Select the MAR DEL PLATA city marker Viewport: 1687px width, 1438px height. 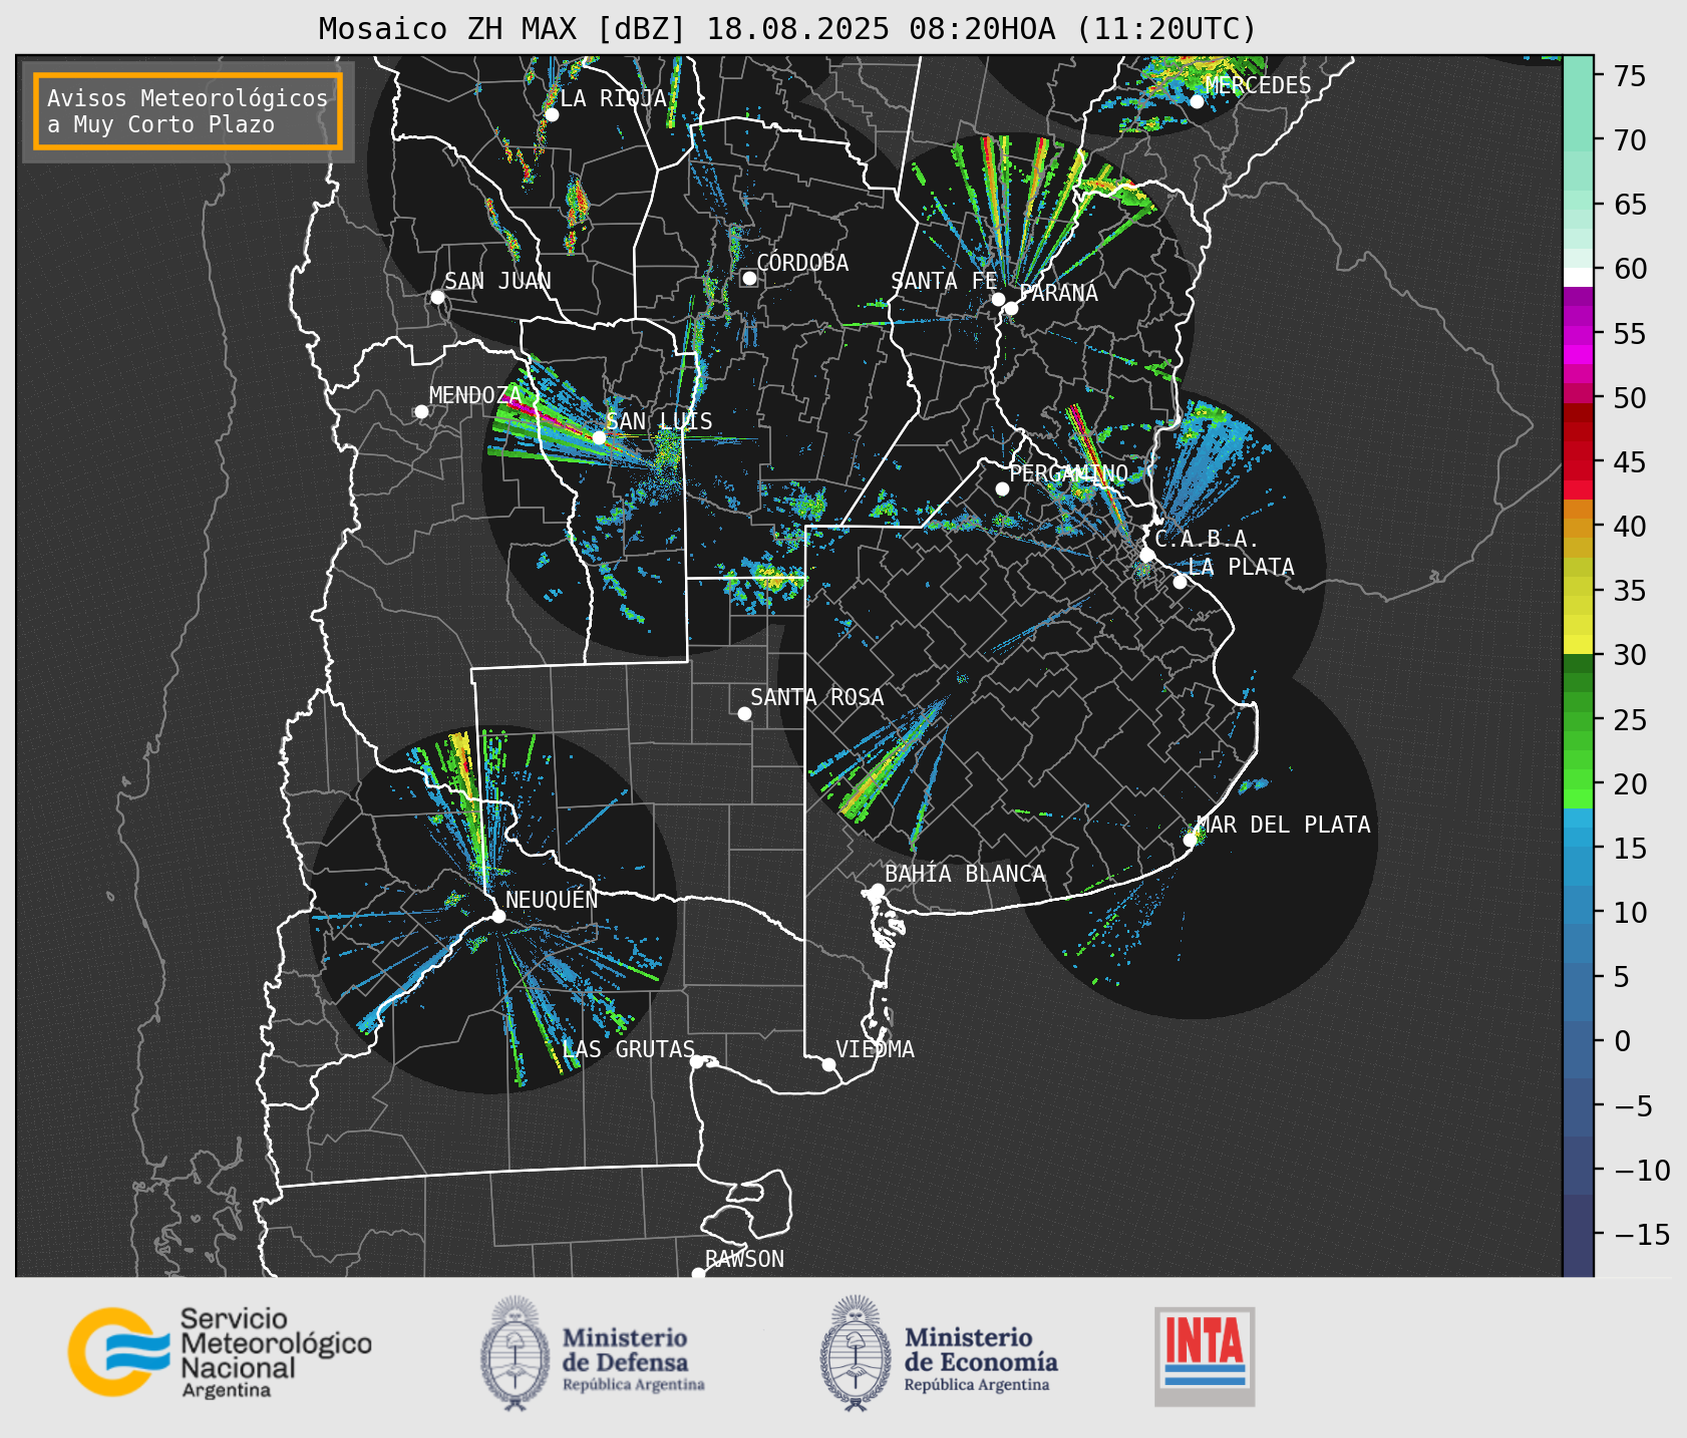(1190, 840)
